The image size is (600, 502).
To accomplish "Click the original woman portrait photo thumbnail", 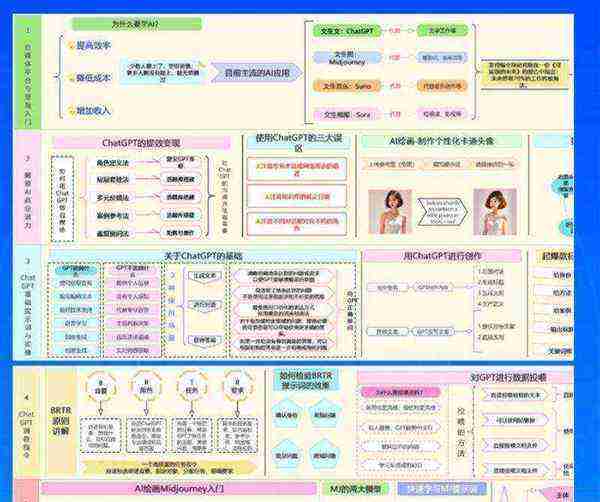I will (390, 212).
